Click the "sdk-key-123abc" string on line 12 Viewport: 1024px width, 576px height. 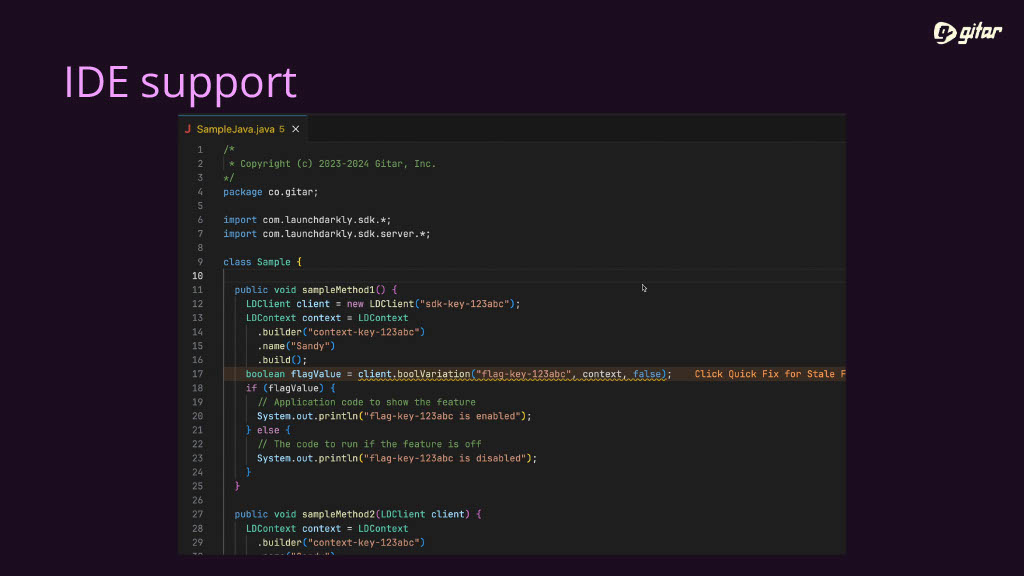click(x=464, y=304)
